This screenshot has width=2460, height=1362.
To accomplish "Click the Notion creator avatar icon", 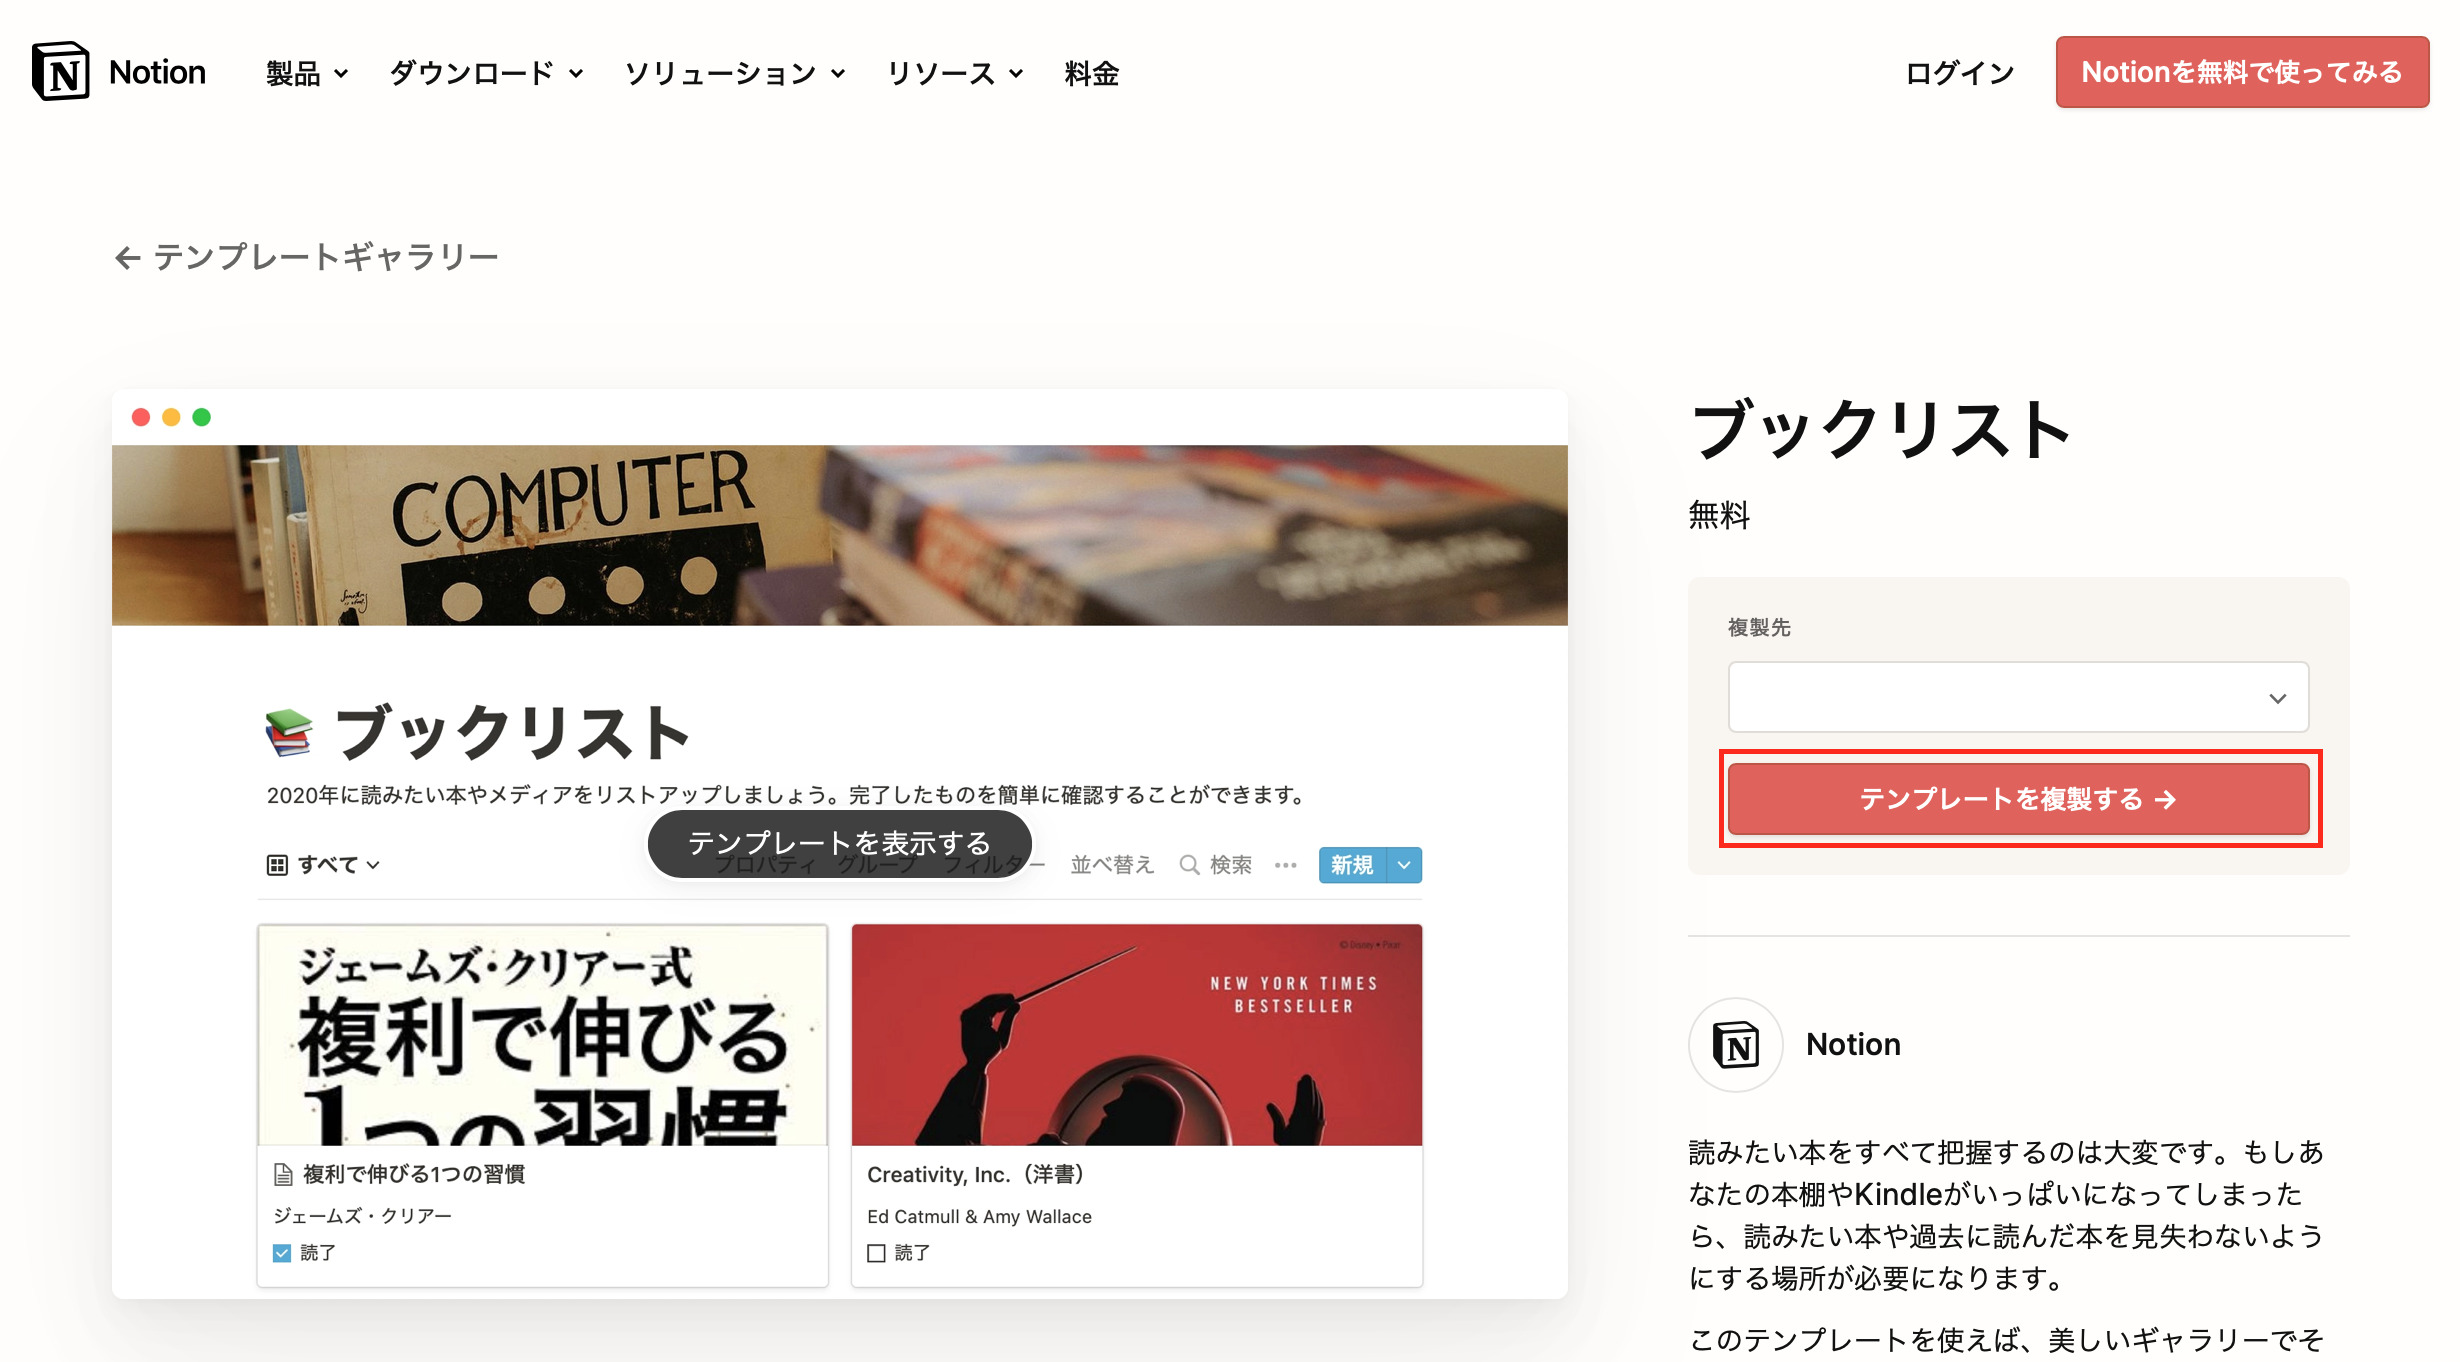I will (1735, 1044).
